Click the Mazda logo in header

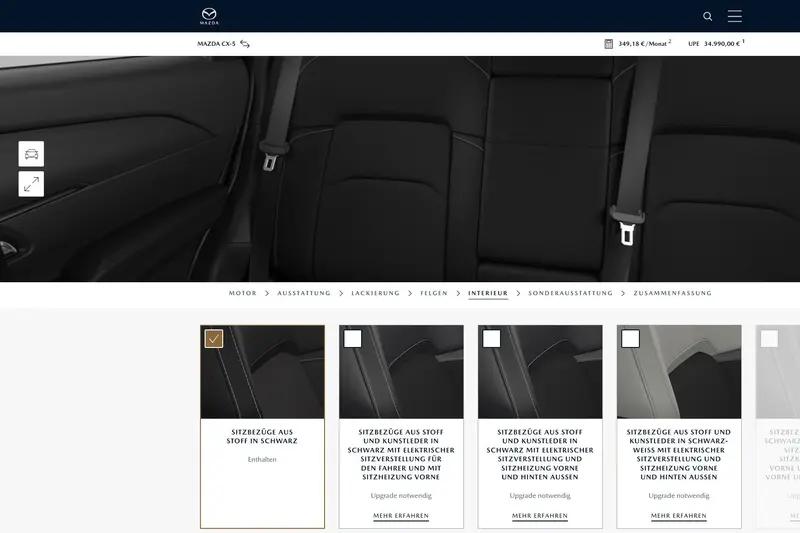pyautogui.click(x=209, y=16)
